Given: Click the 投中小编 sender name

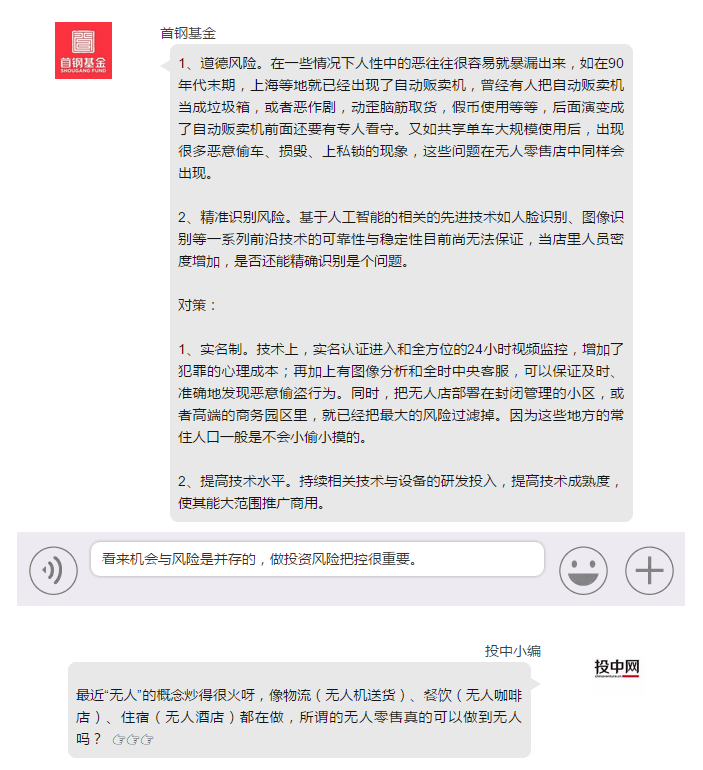Looking at the screenshot, I should [513, 651].
